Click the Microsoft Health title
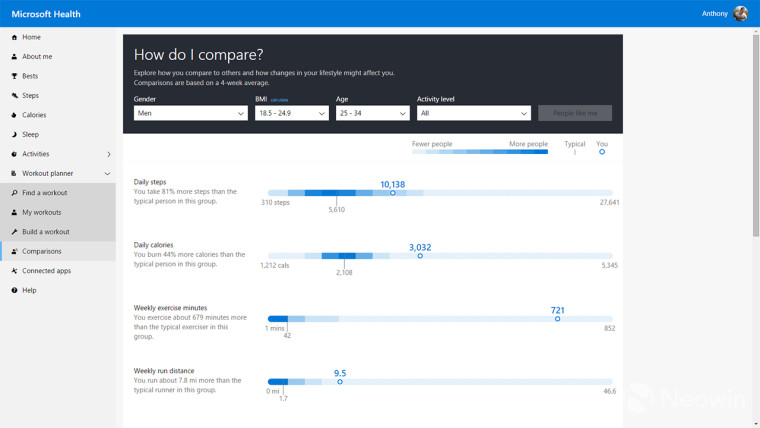This screenshot has width=760, height=428. point(46,14)
